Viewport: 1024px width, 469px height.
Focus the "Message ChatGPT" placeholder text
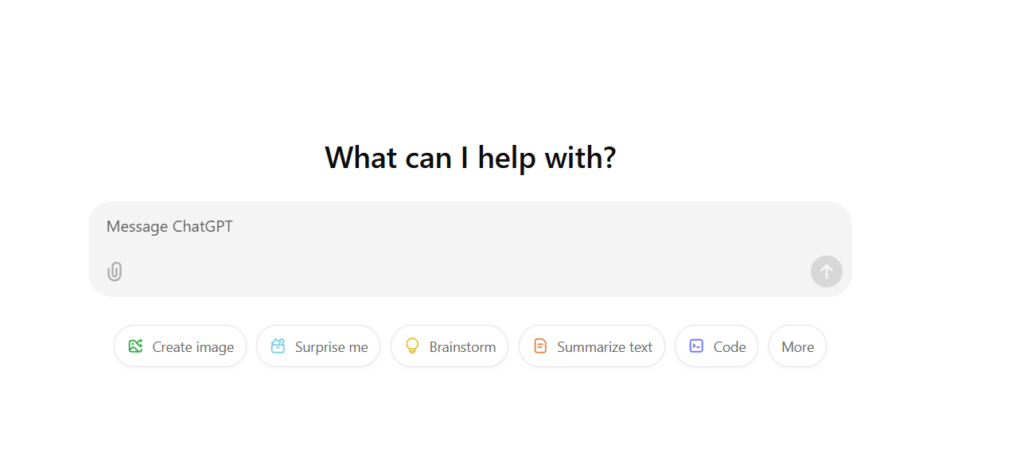pyautogui.click(x=169, y=226)
